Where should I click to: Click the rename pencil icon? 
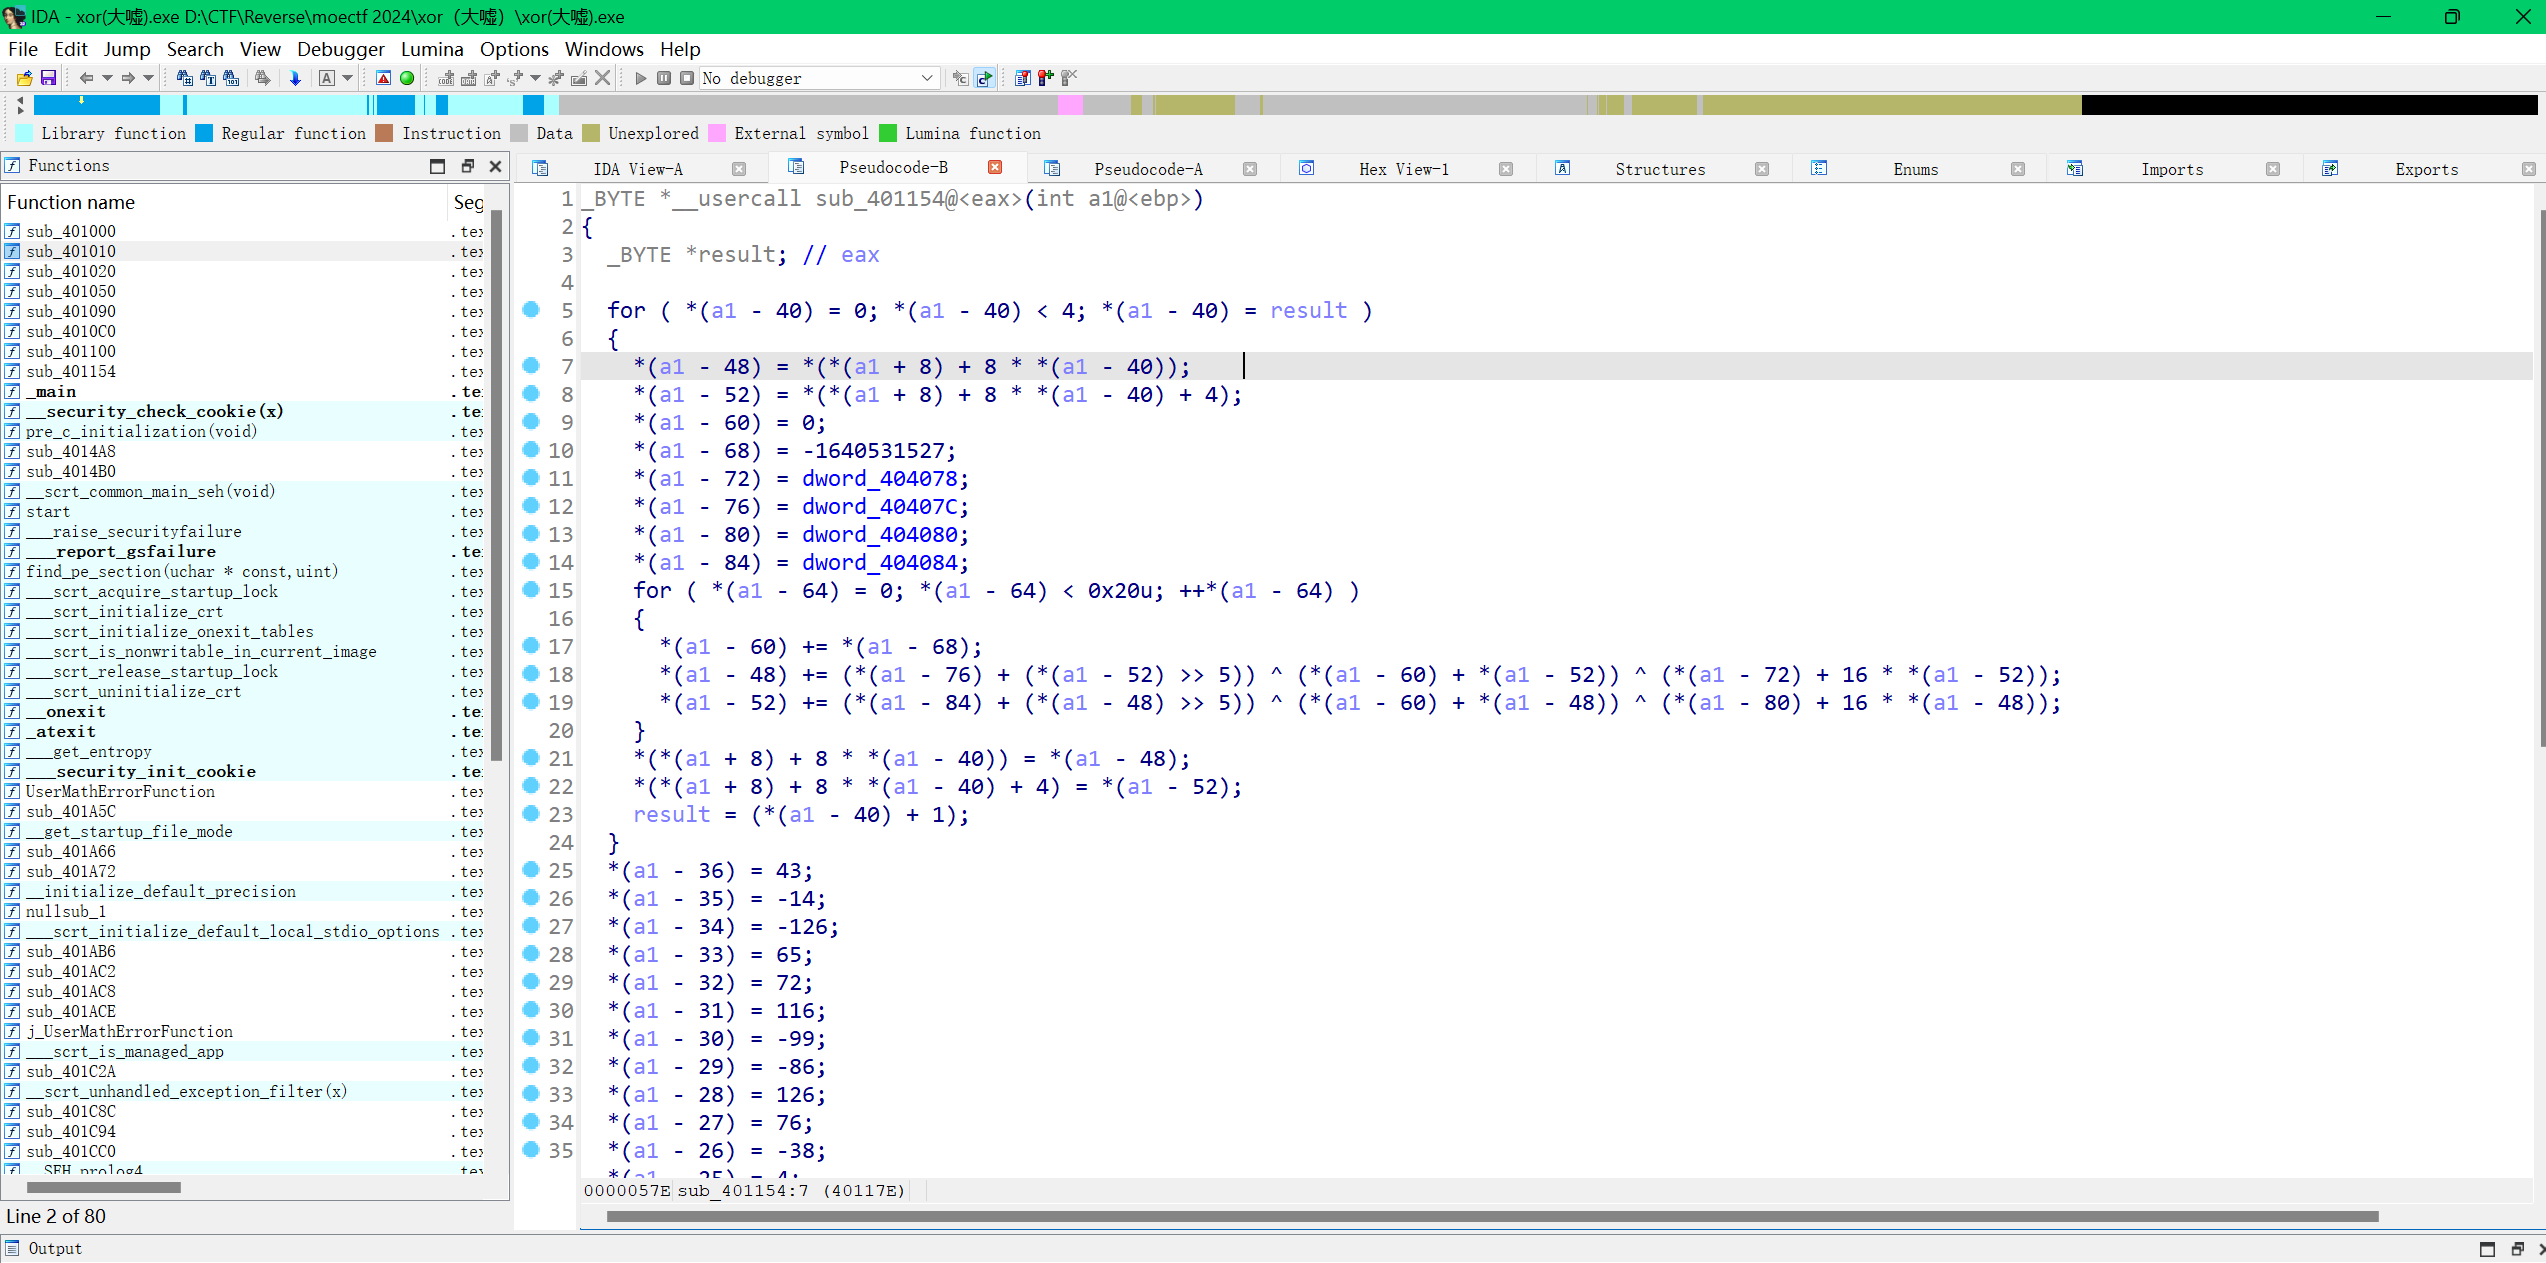click(x=579, y=78)
